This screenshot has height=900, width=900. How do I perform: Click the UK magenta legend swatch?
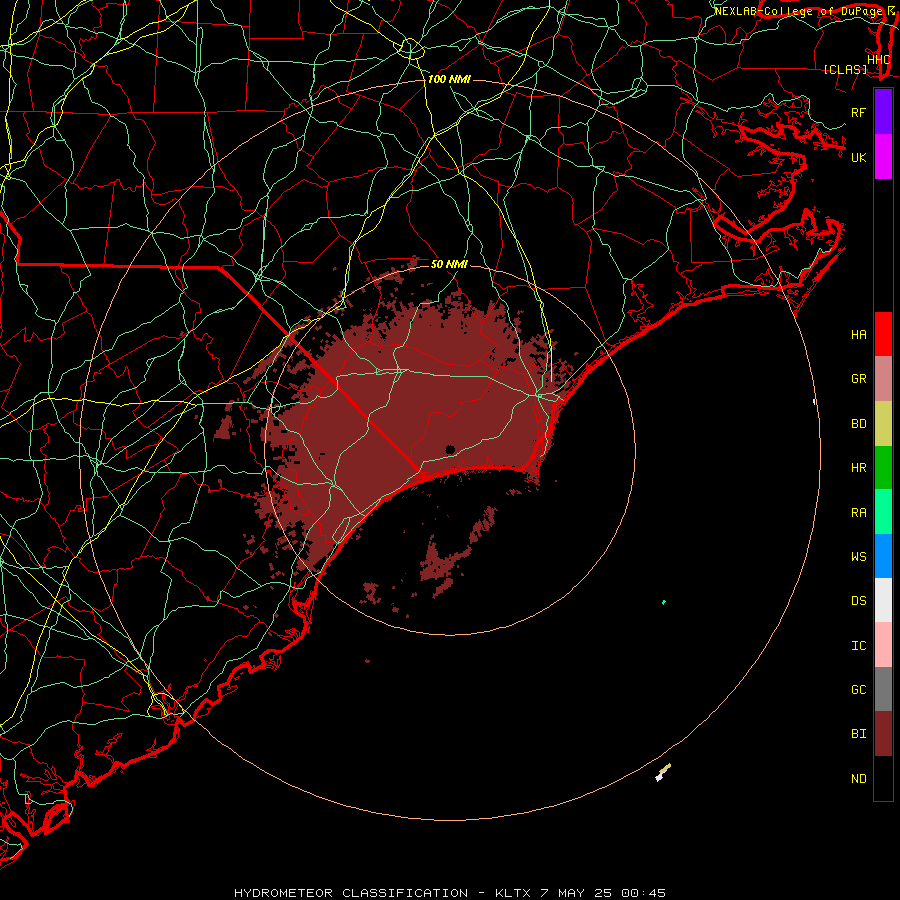tap(883, 157)
